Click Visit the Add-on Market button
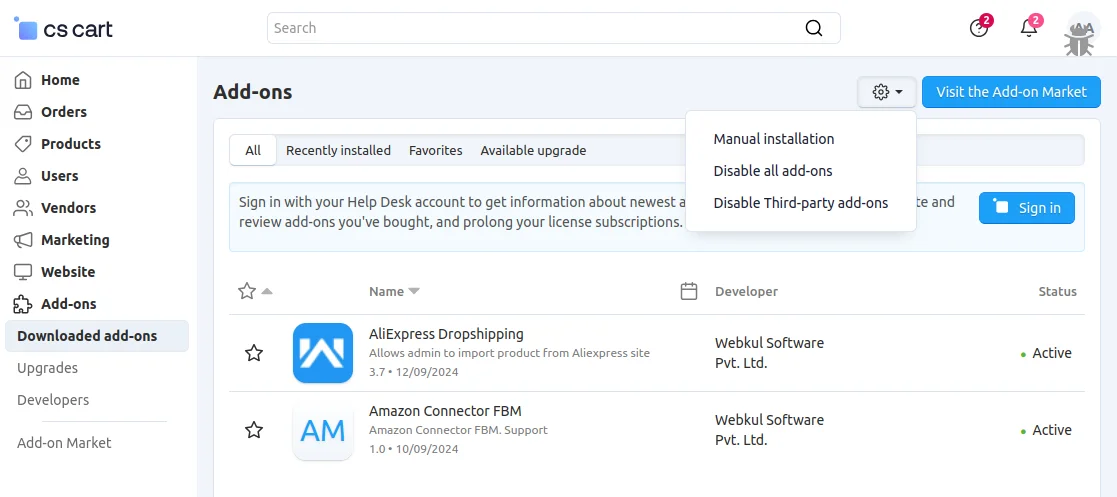The image size is (1117, 497). [1010, 92]
